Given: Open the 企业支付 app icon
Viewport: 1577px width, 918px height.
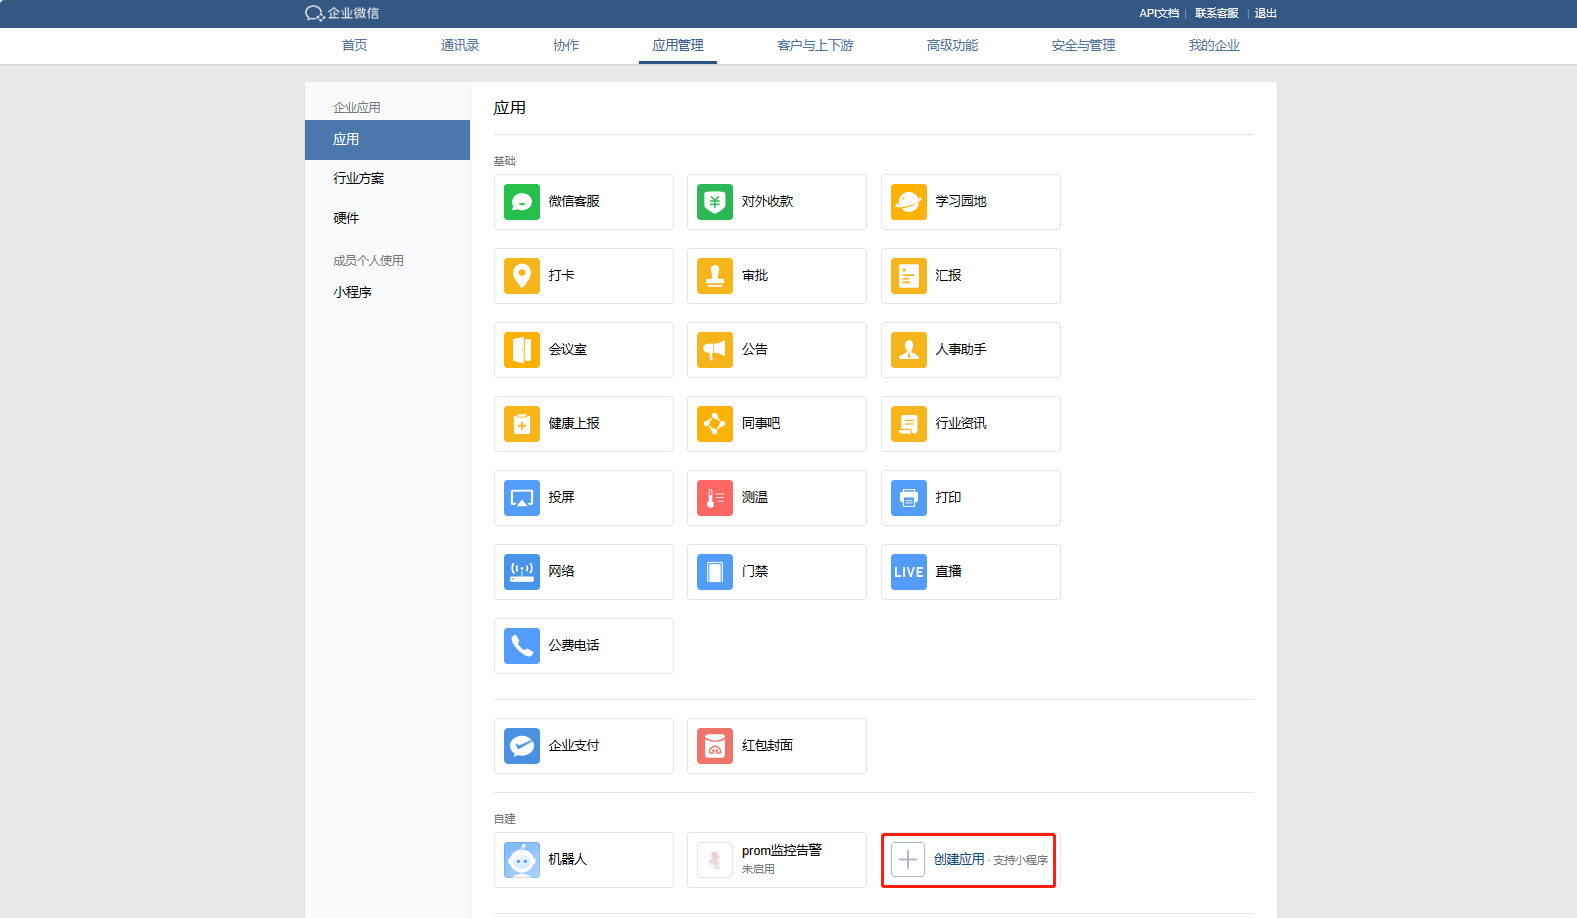Looking at the screenshot, I should point(522,746).
